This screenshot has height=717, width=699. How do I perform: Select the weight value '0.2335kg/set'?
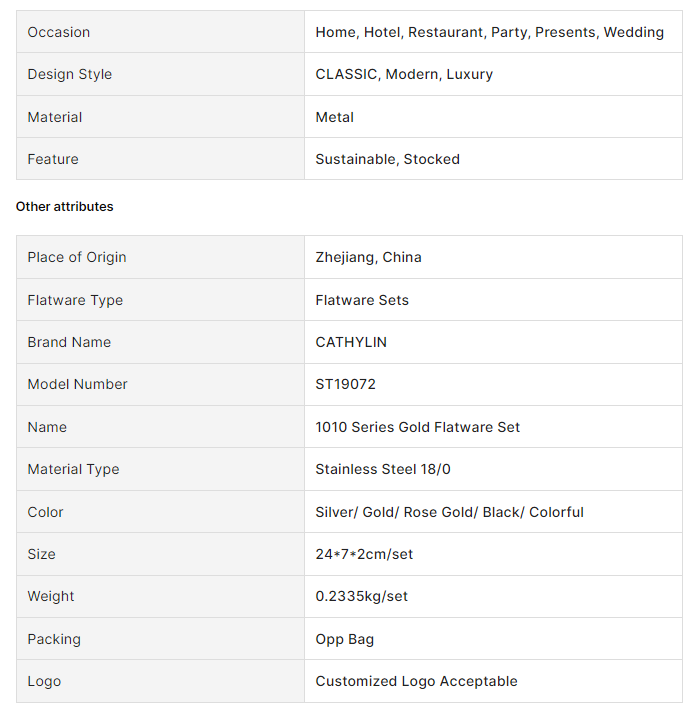[x=361, y=596]
